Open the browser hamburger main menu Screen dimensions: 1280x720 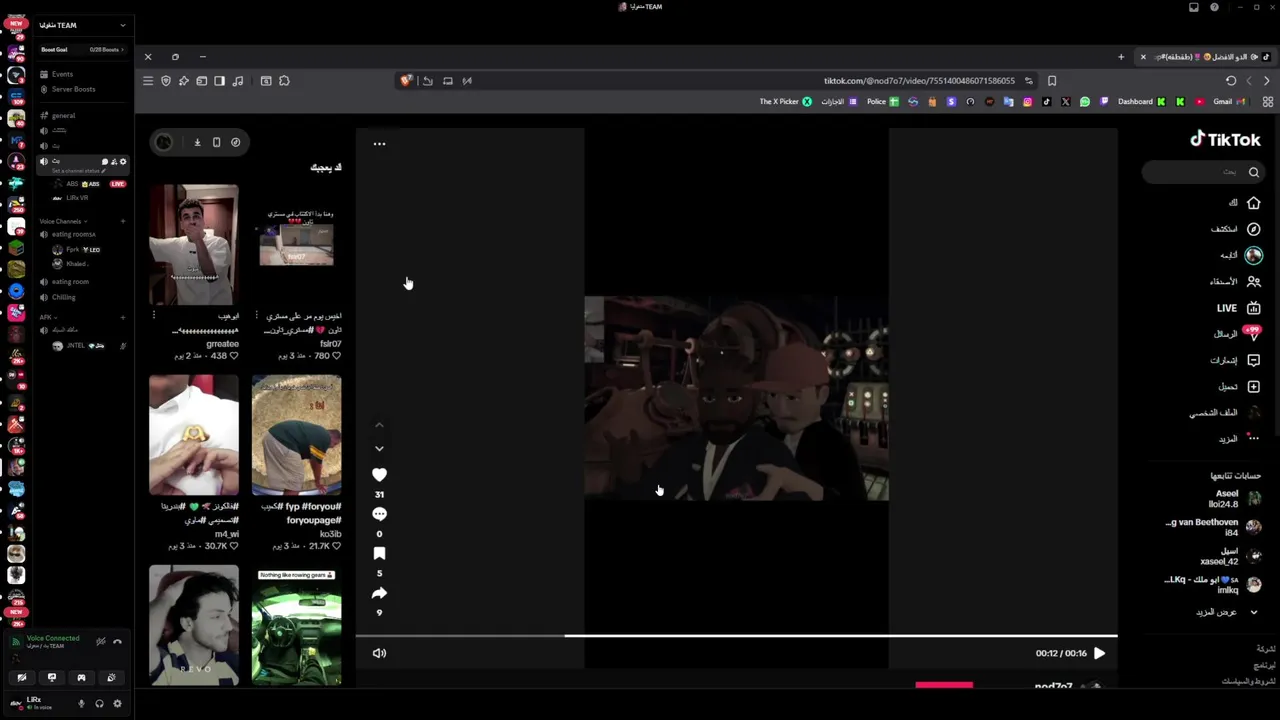point(148,81)
